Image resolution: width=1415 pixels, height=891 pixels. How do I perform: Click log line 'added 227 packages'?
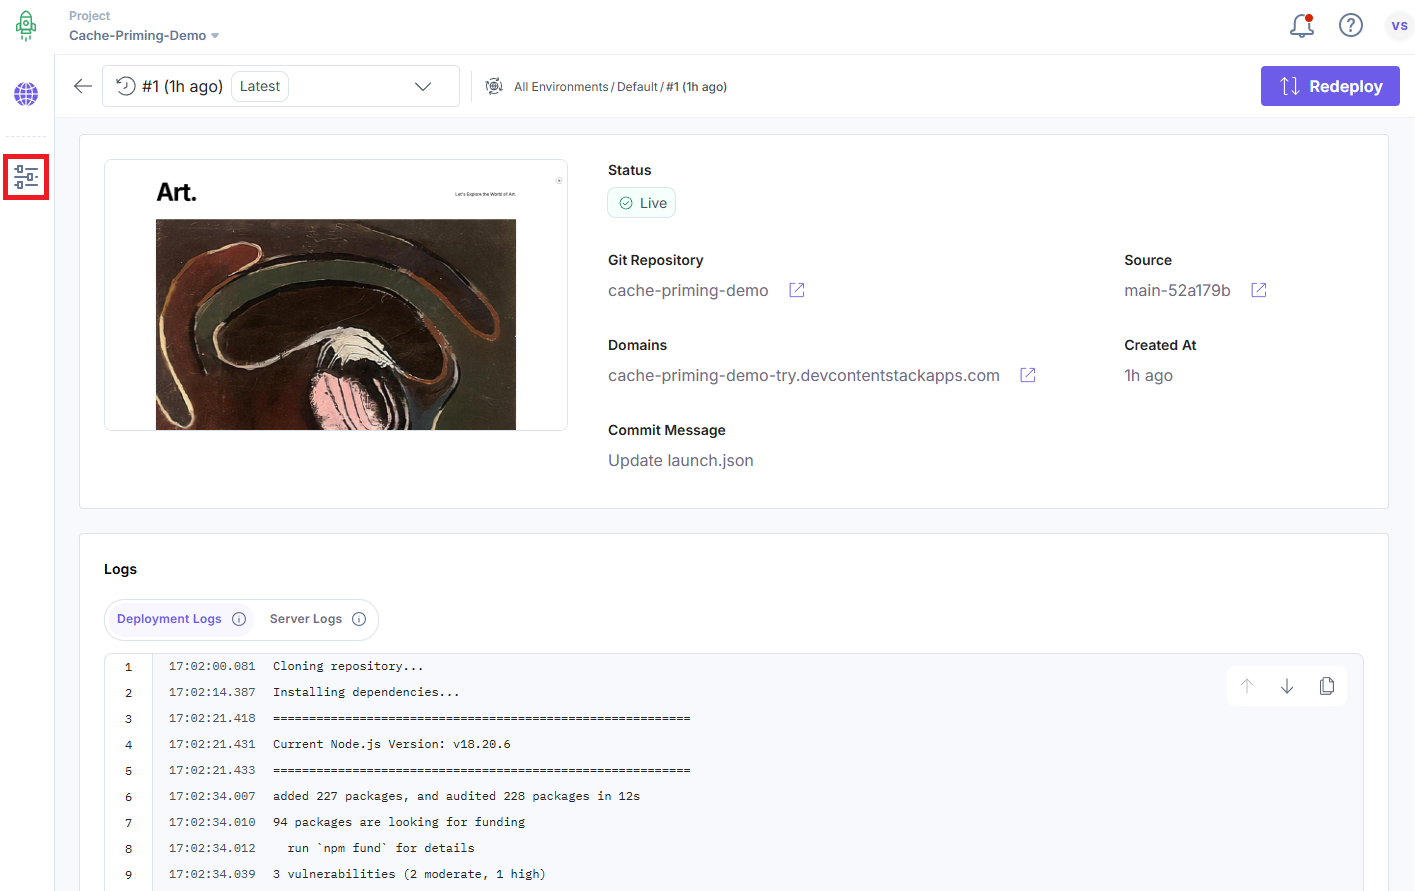coord(456,796)
